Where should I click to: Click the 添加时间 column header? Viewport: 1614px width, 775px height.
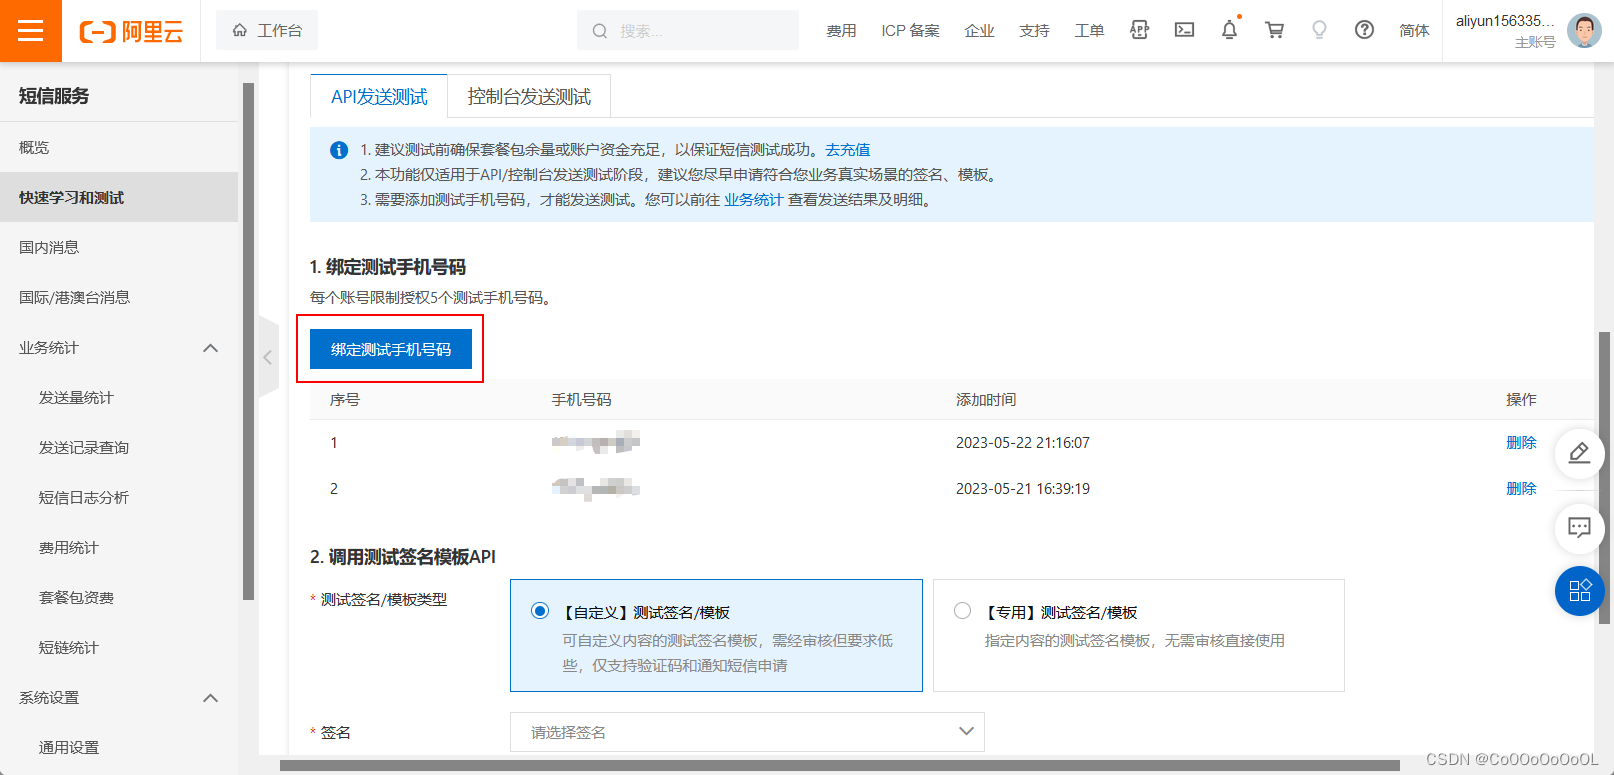(985, 399)
